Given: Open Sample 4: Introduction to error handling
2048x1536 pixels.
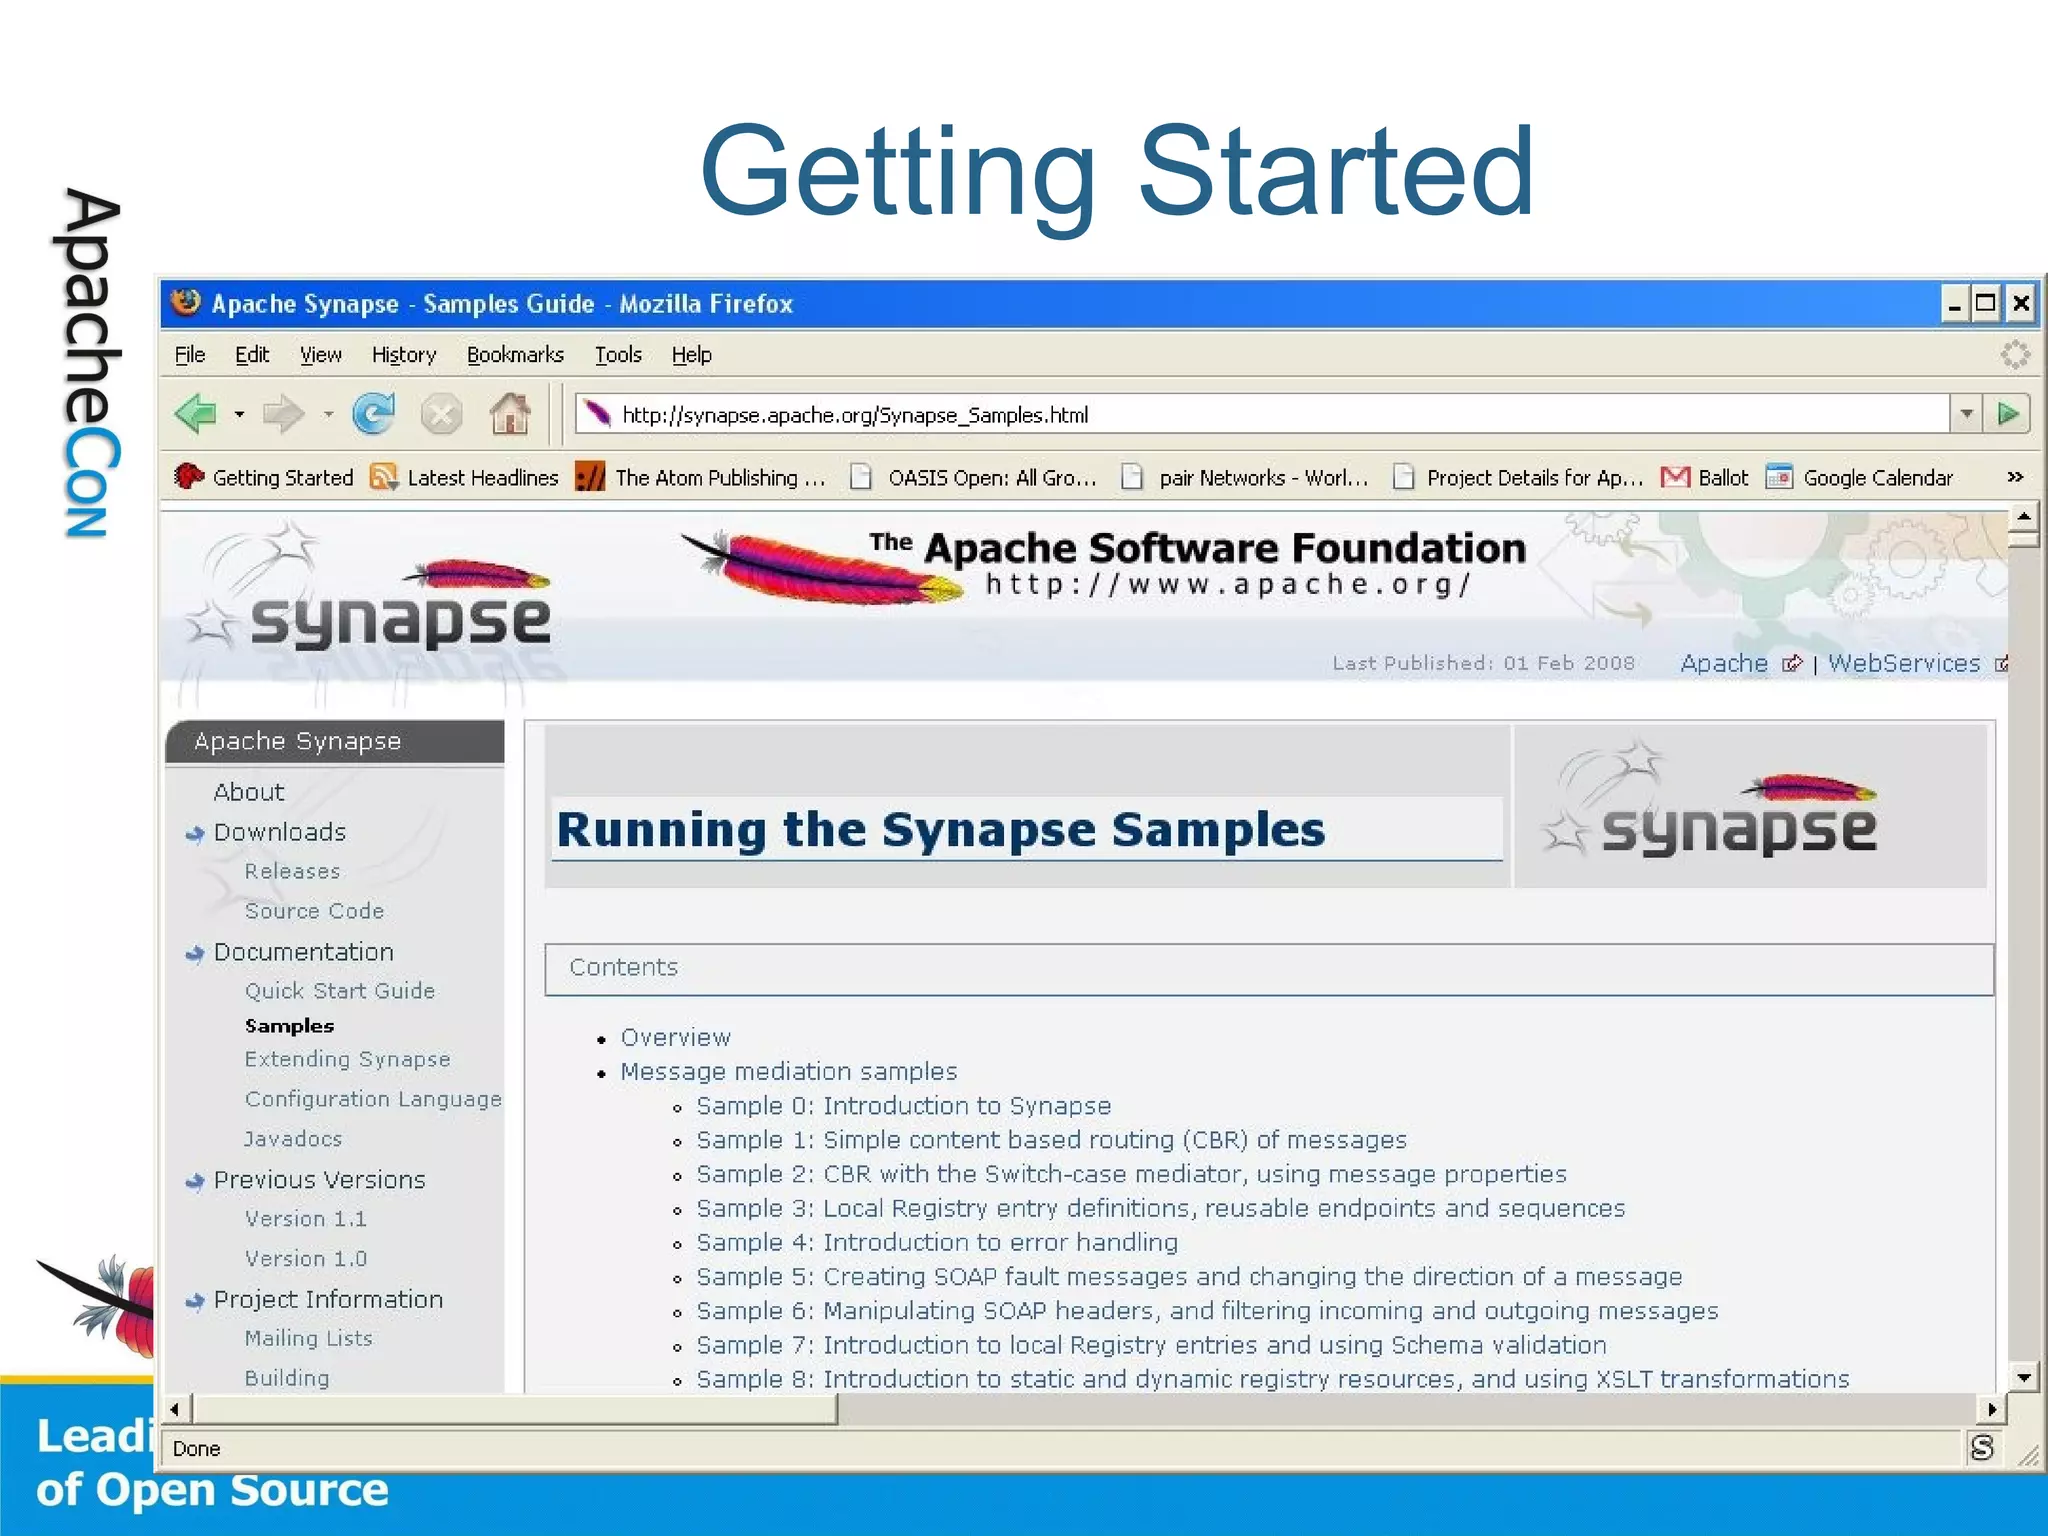Looking at the screenshot, I should click(x=936, y=1242).
